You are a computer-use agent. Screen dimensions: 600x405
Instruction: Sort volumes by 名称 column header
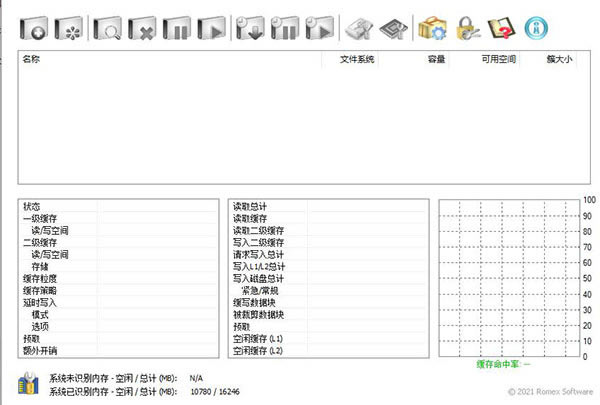pos(170,59)
